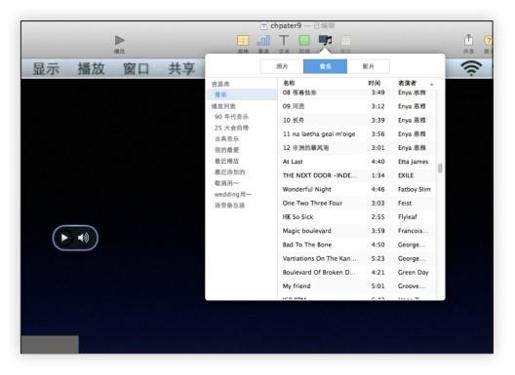Sort by the artist column header
Screen dimensions: 515x375
[x=407, y=83]
